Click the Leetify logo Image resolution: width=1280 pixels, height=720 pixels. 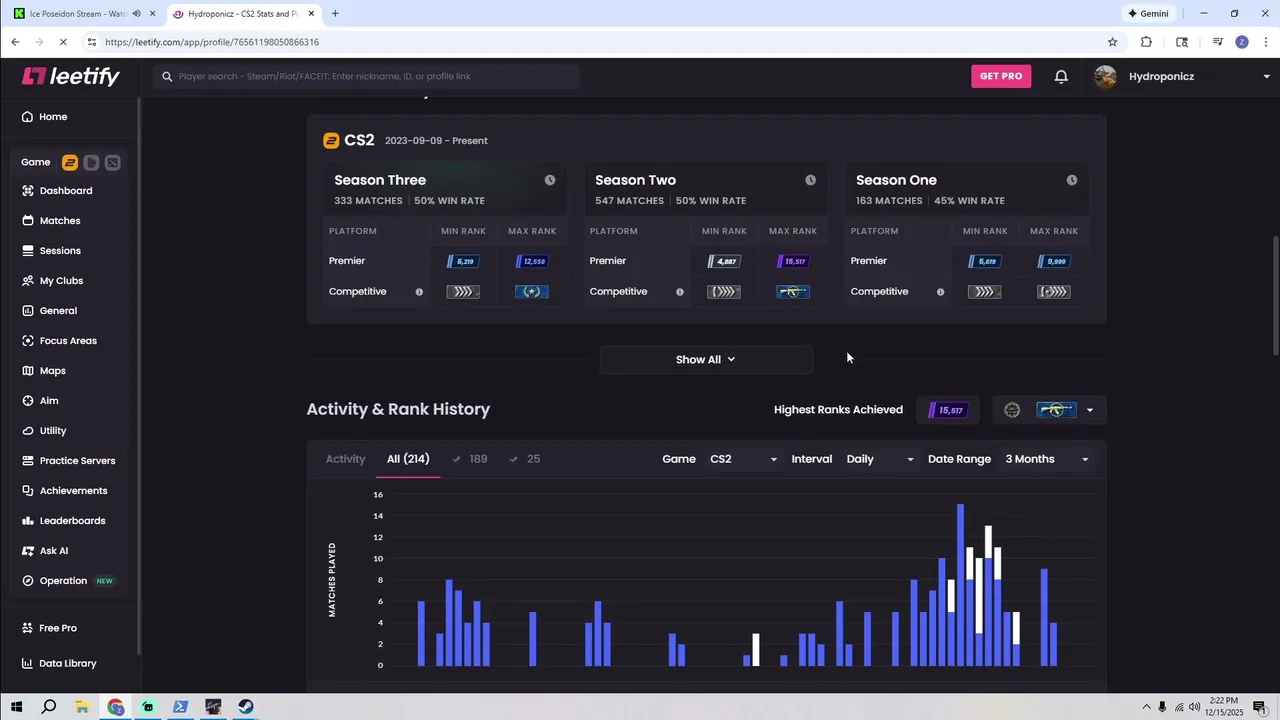71,76
